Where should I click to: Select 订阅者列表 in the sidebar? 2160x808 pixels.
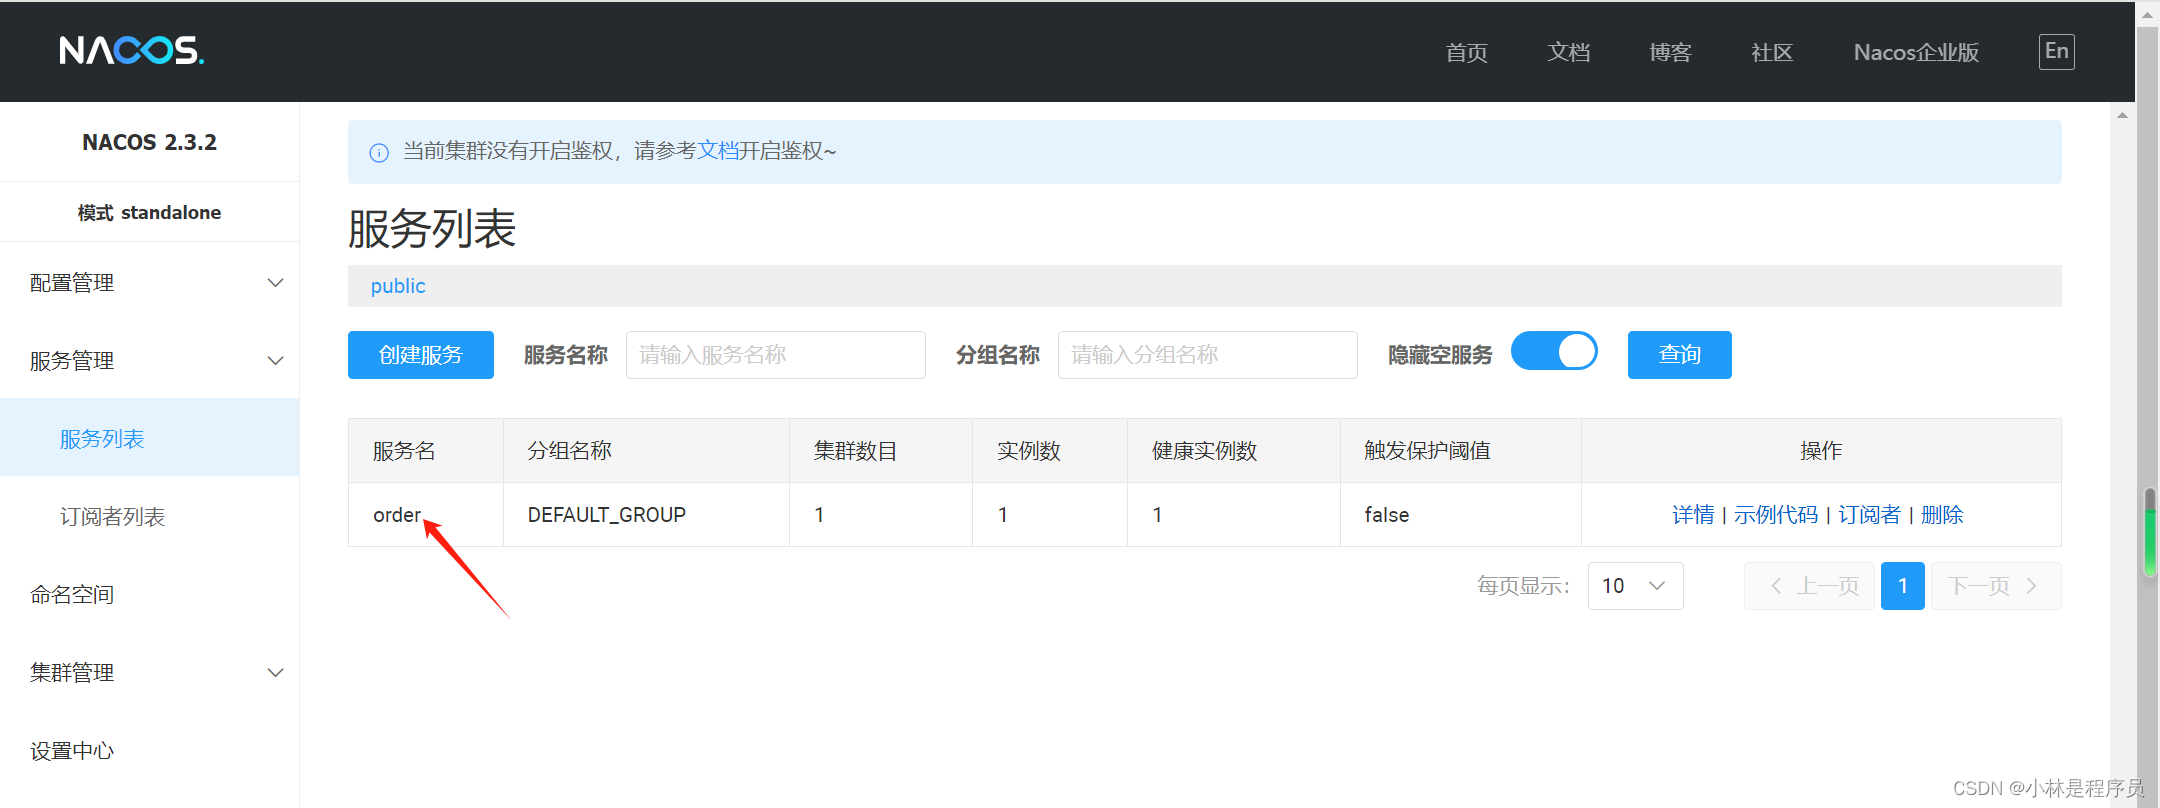pos(150,516)
